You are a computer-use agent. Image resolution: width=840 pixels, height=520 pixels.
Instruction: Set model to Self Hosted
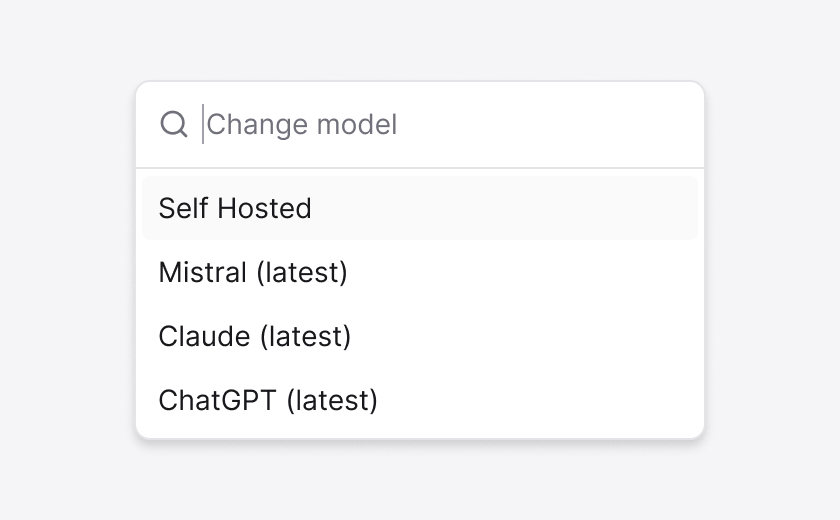235,208
